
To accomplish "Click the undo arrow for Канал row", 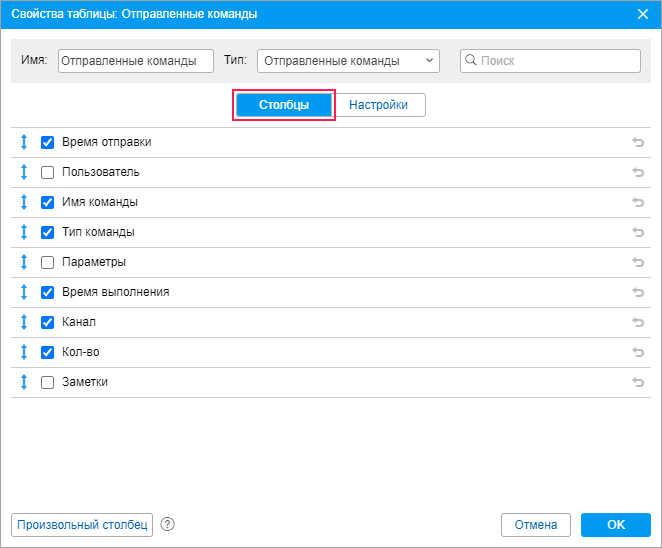I will pos(638,322).
